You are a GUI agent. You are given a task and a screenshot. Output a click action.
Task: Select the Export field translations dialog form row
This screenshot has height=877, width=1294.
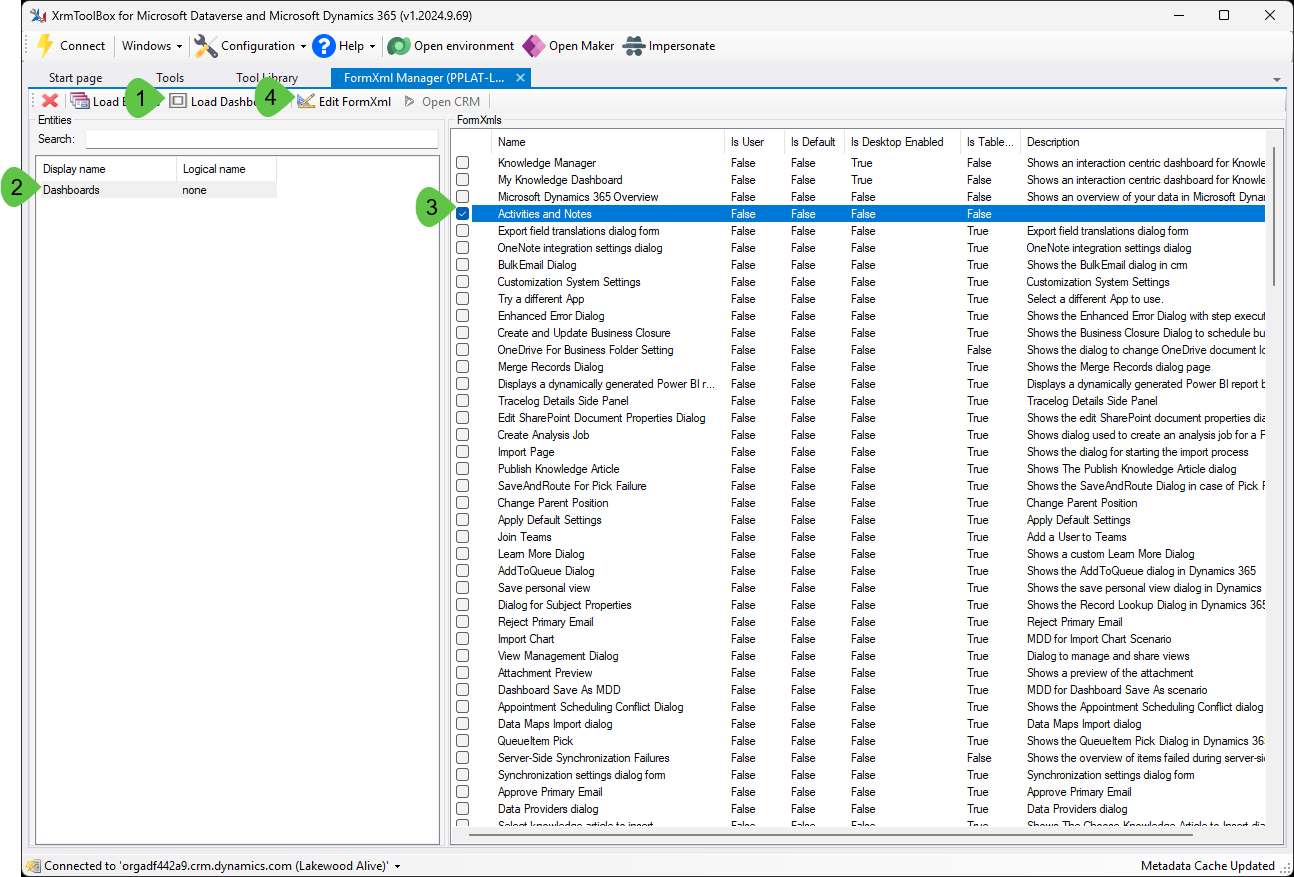[x=860, y=231]
